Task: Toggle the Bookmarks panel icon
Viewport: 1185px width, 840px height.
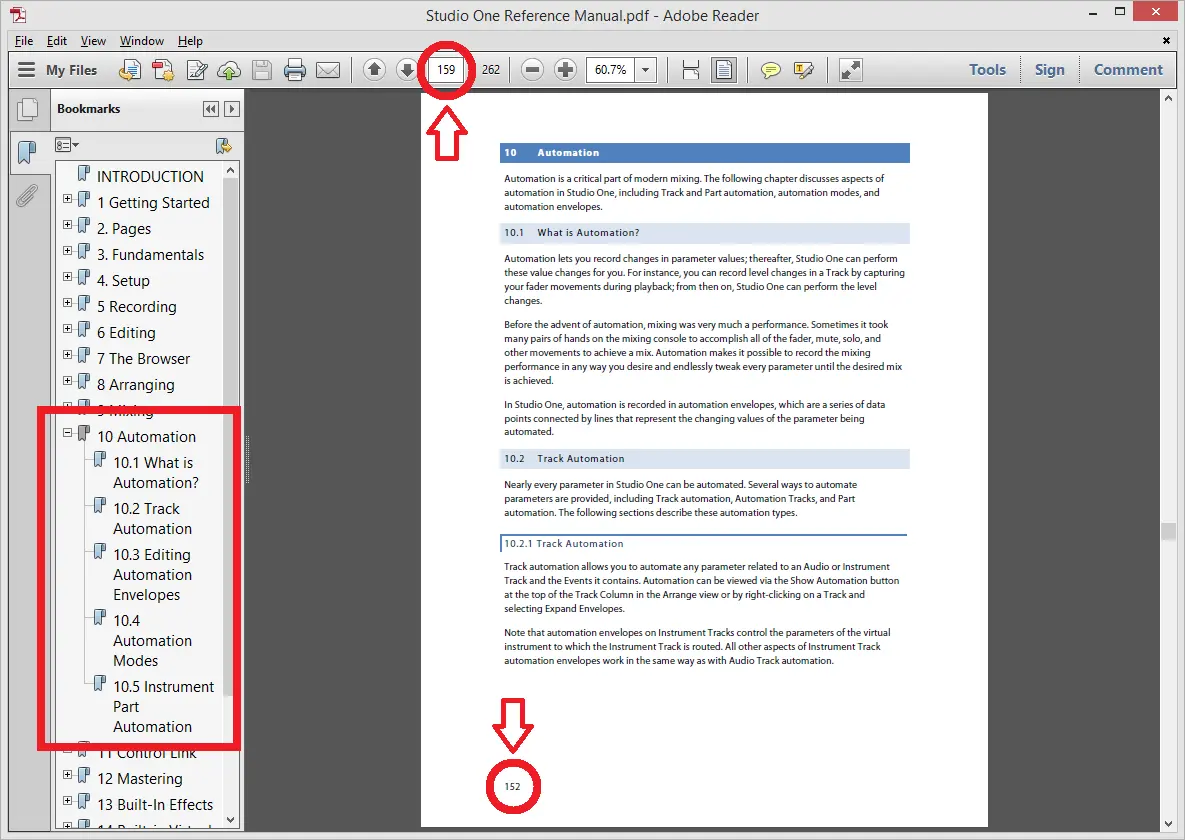Action: [x=27, y=152]
